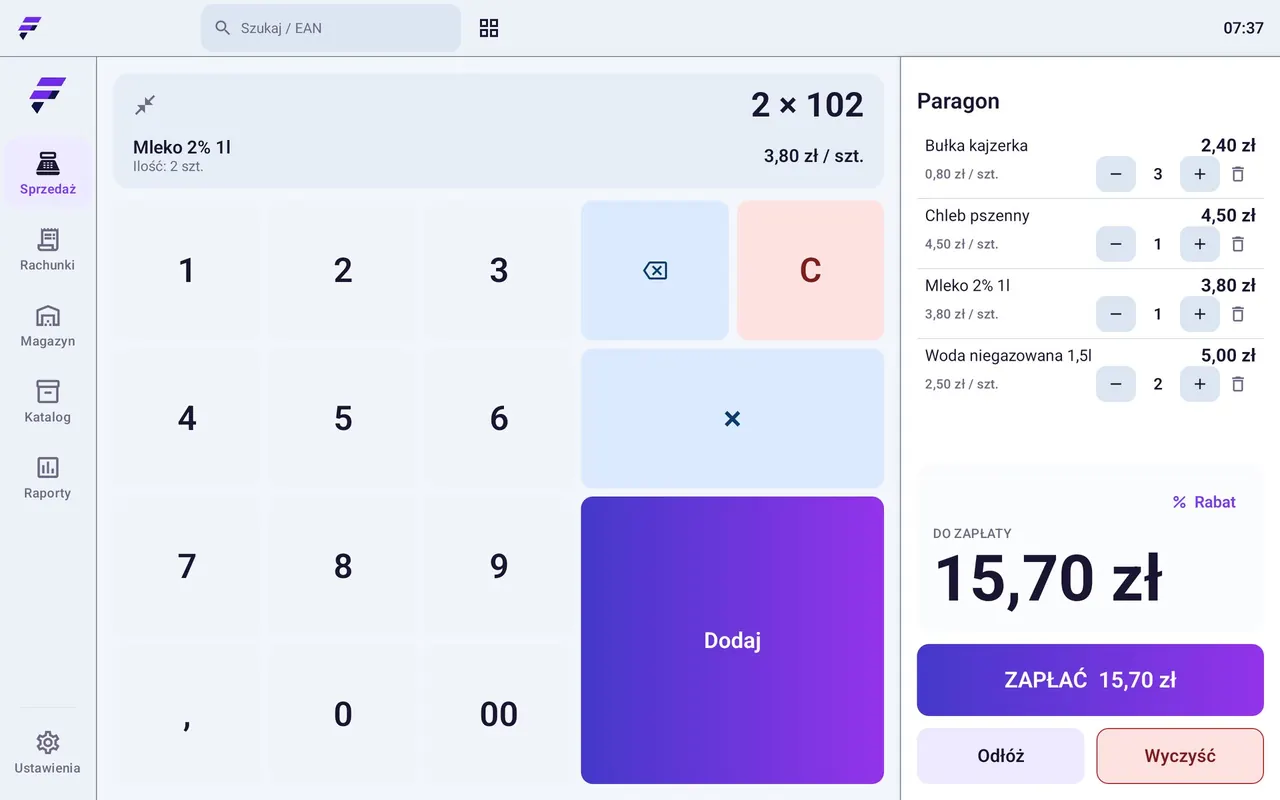Screen dimensions: 1280x800
Task: Click the logo in the top bar
Action: [x=30, y=28]
